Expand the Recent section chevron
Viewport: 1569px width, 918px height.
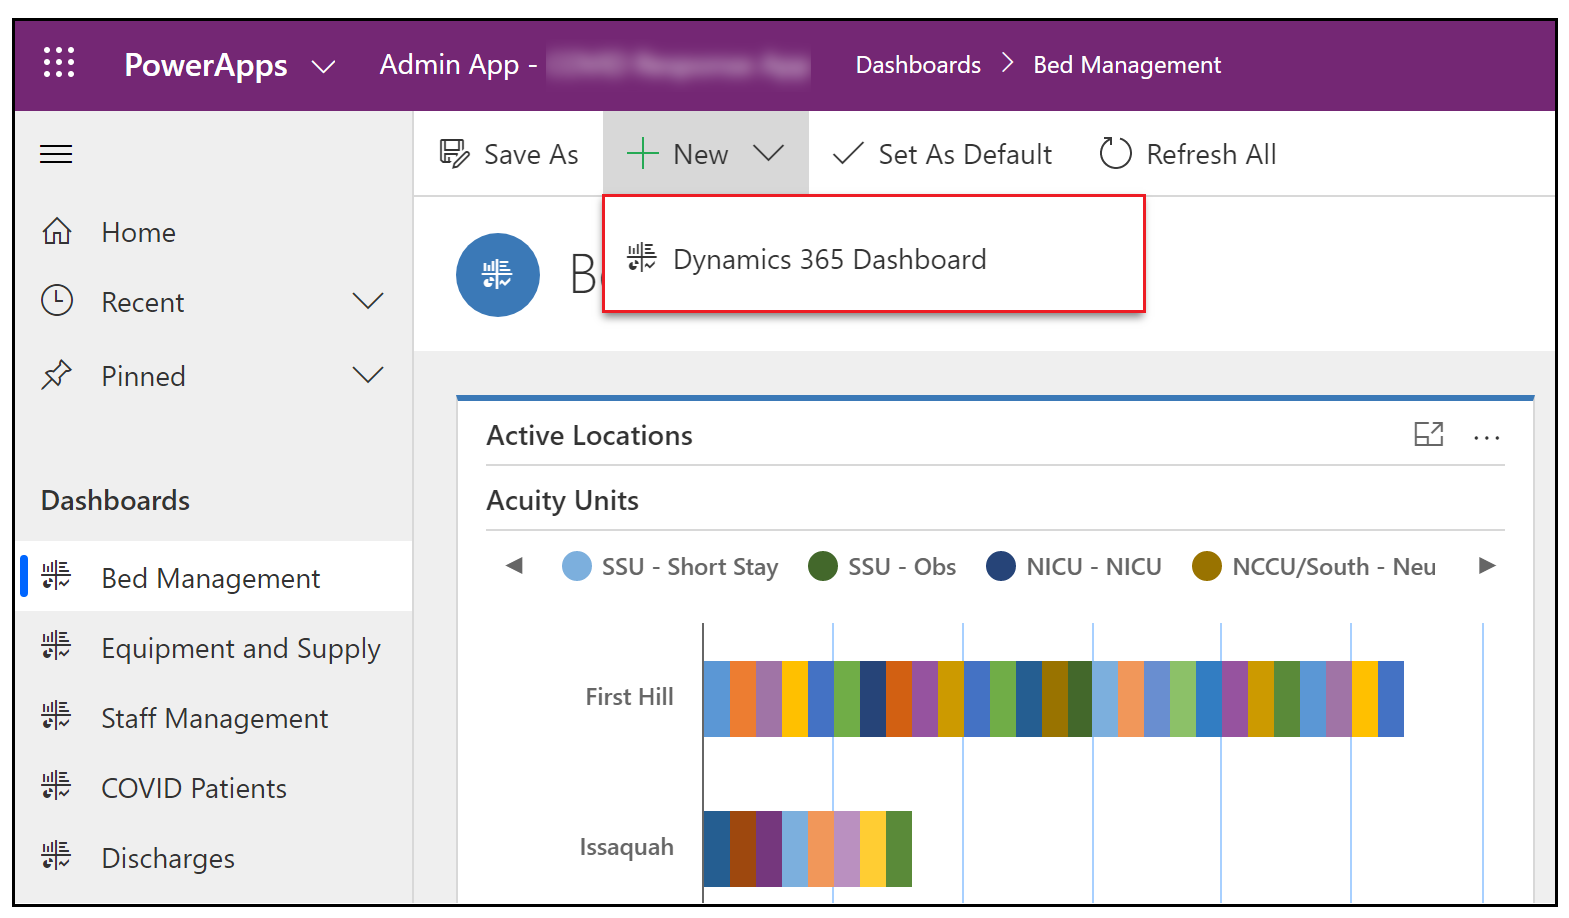point(368,301)
